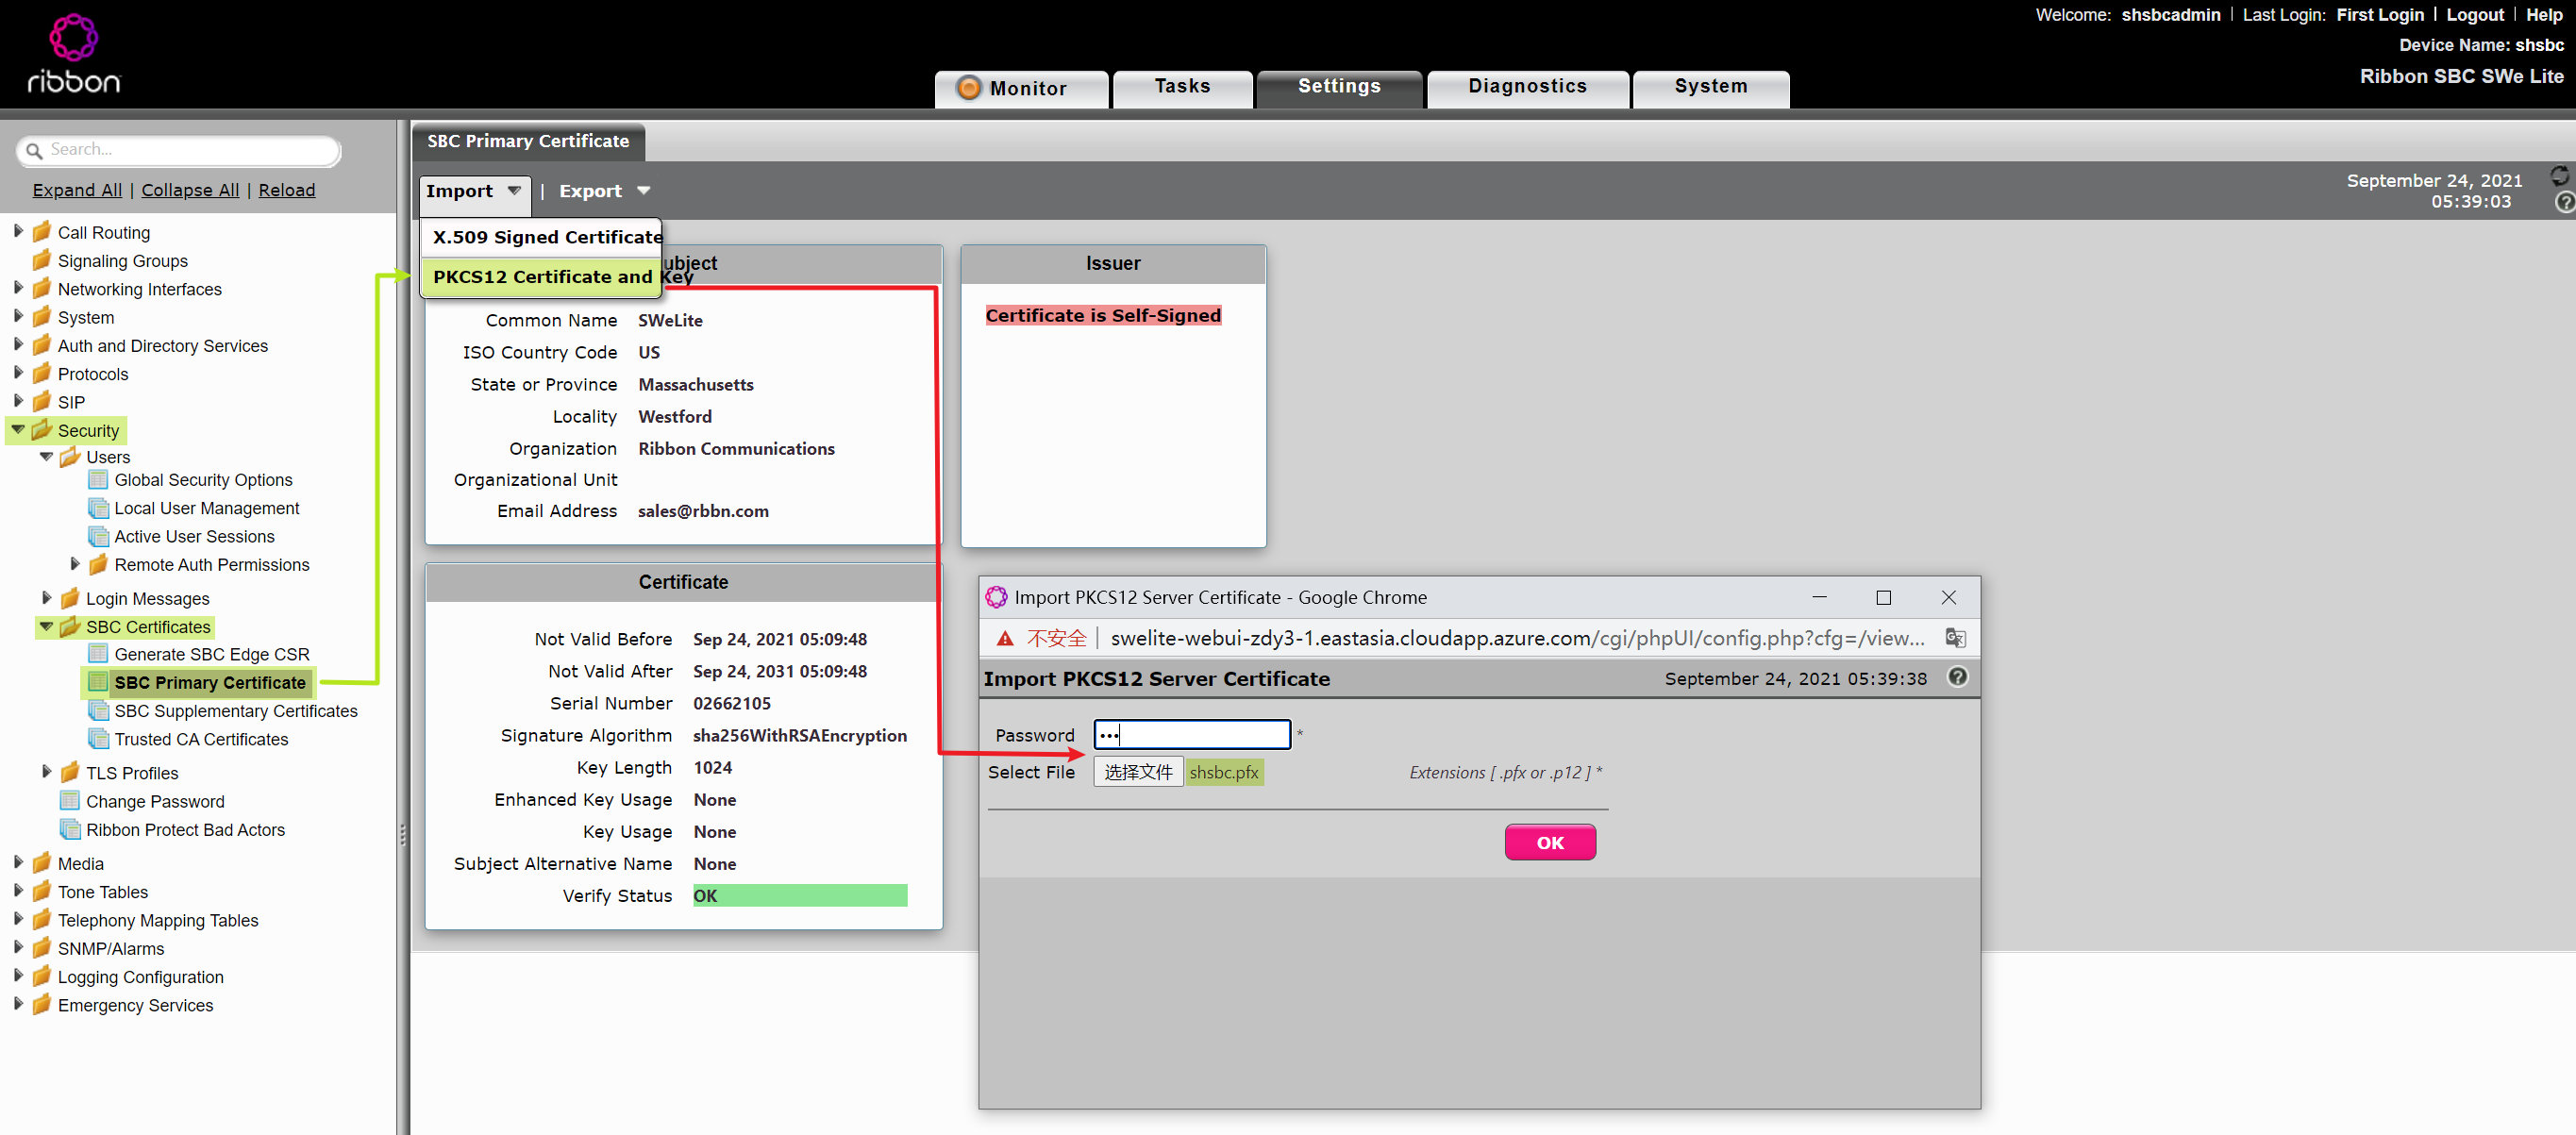Open SBC Supplementary Certificates tree item
2576x1135 pixels.
pos(235,711)
